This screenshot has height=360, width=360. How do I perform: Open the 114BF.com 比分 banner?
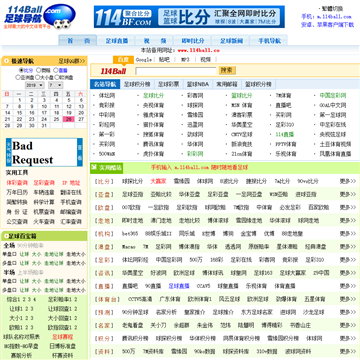[189, 17]
